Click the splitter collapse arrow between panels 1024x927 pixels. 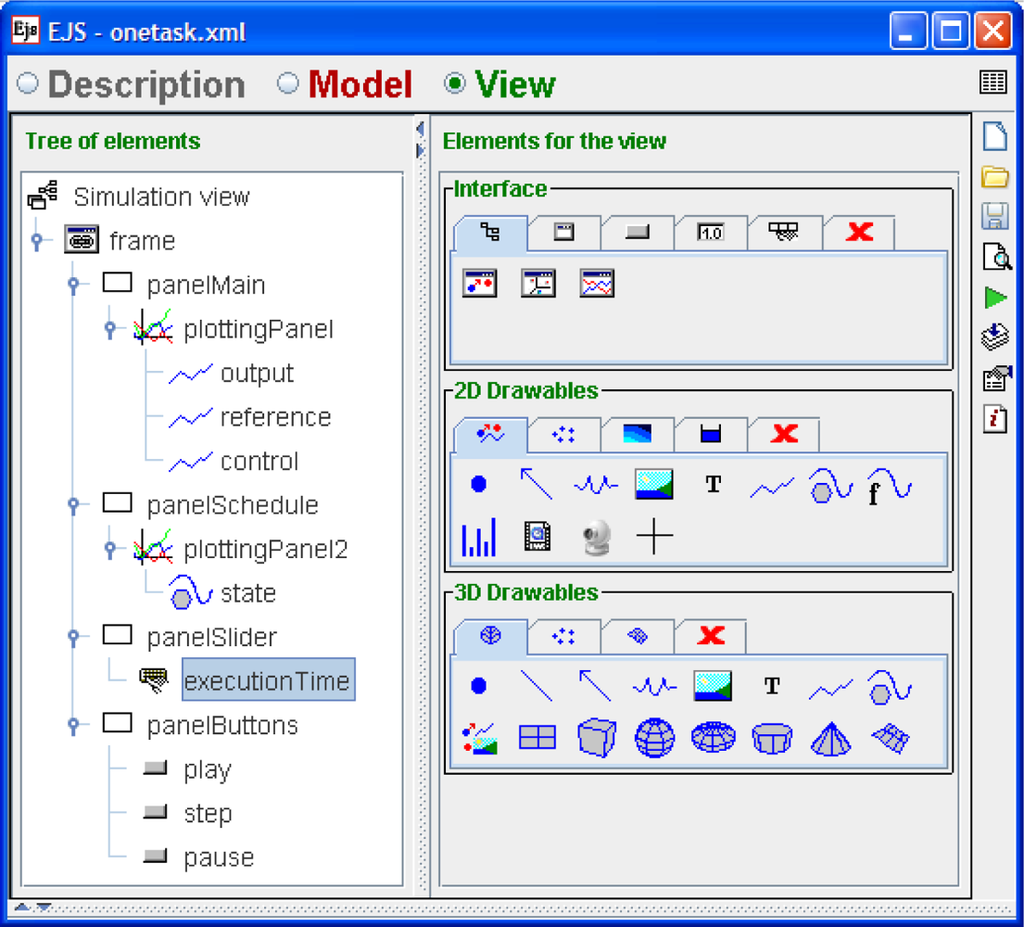[420, 130]
